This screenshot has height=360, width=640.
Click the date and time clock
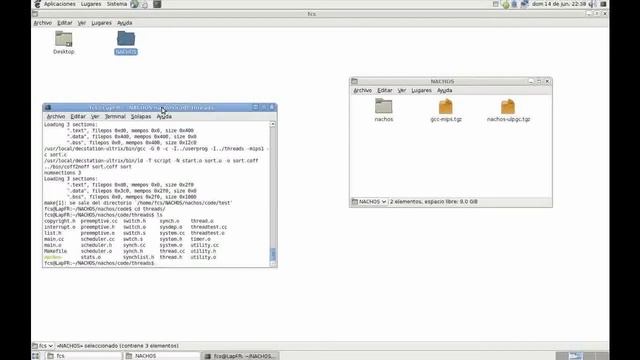coord(559,4)
